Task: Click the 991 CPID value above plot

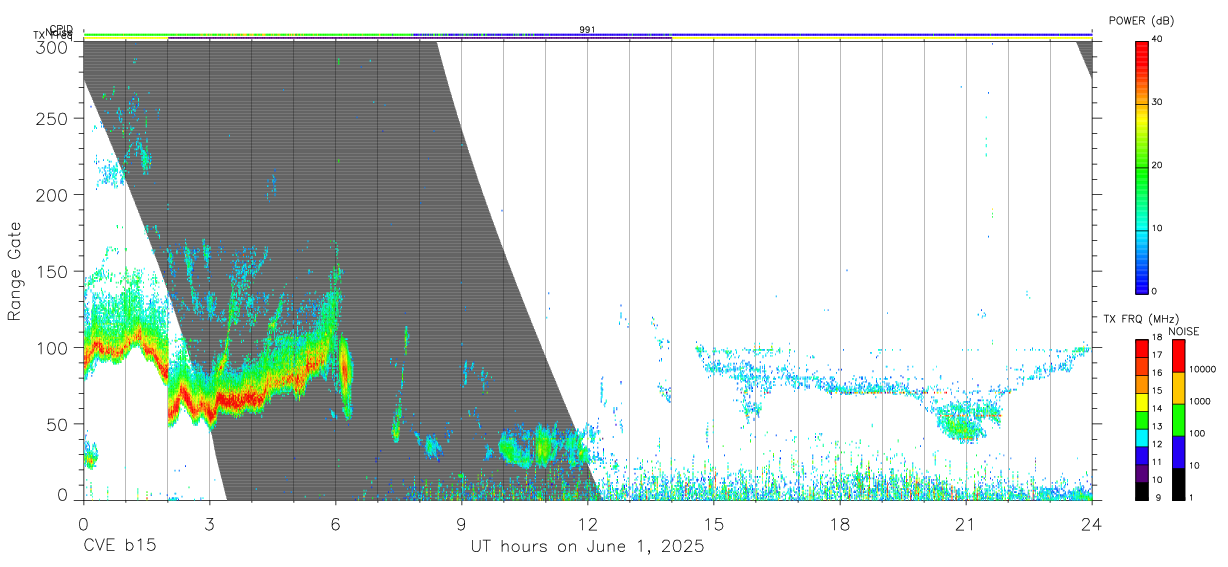Action: [588, 30]
